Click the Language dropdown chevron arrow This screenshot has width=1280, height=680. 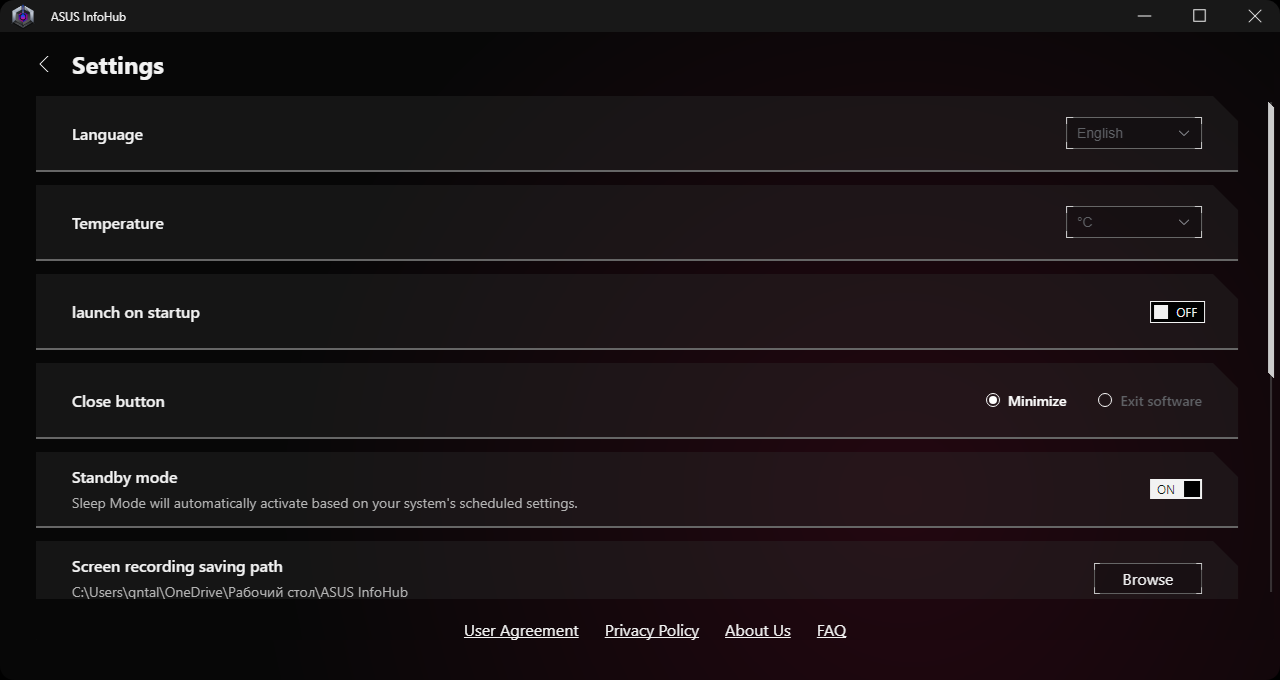[x=1184, y=133]
